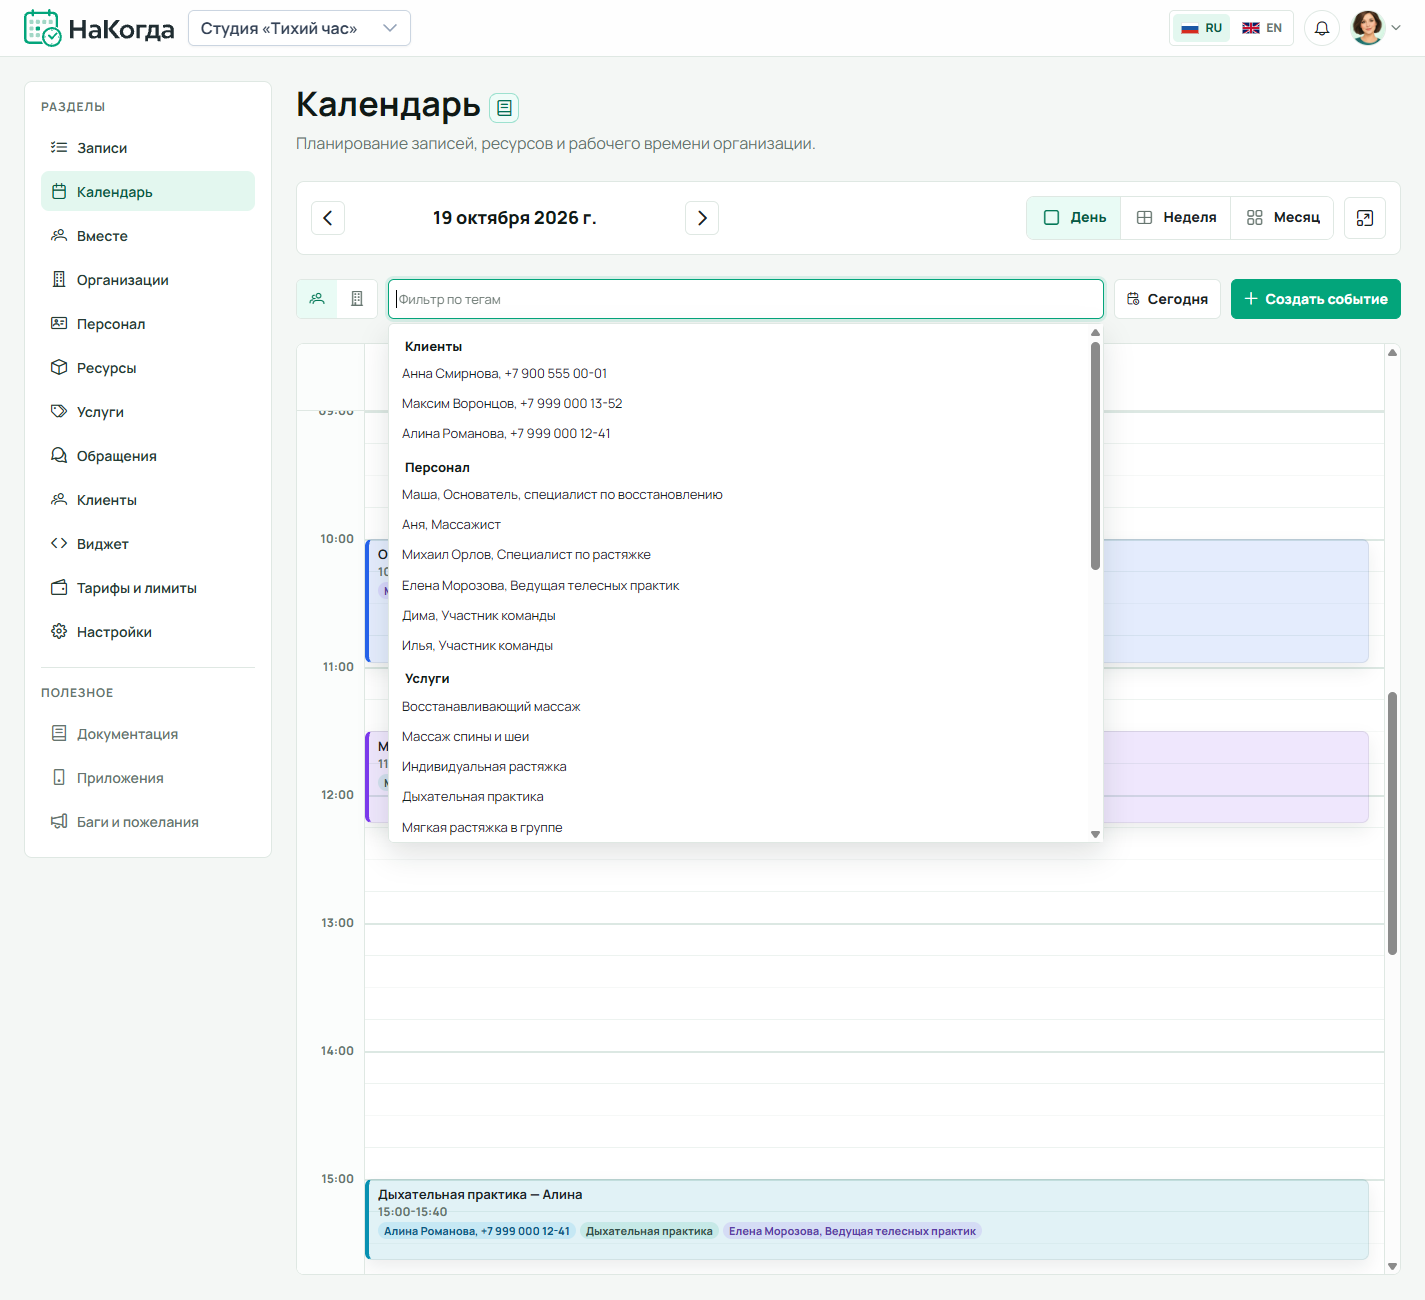This screenshot has width=1425, height=1300.
Task: Click the Документация book icon
Action: (x=59, y=733)
